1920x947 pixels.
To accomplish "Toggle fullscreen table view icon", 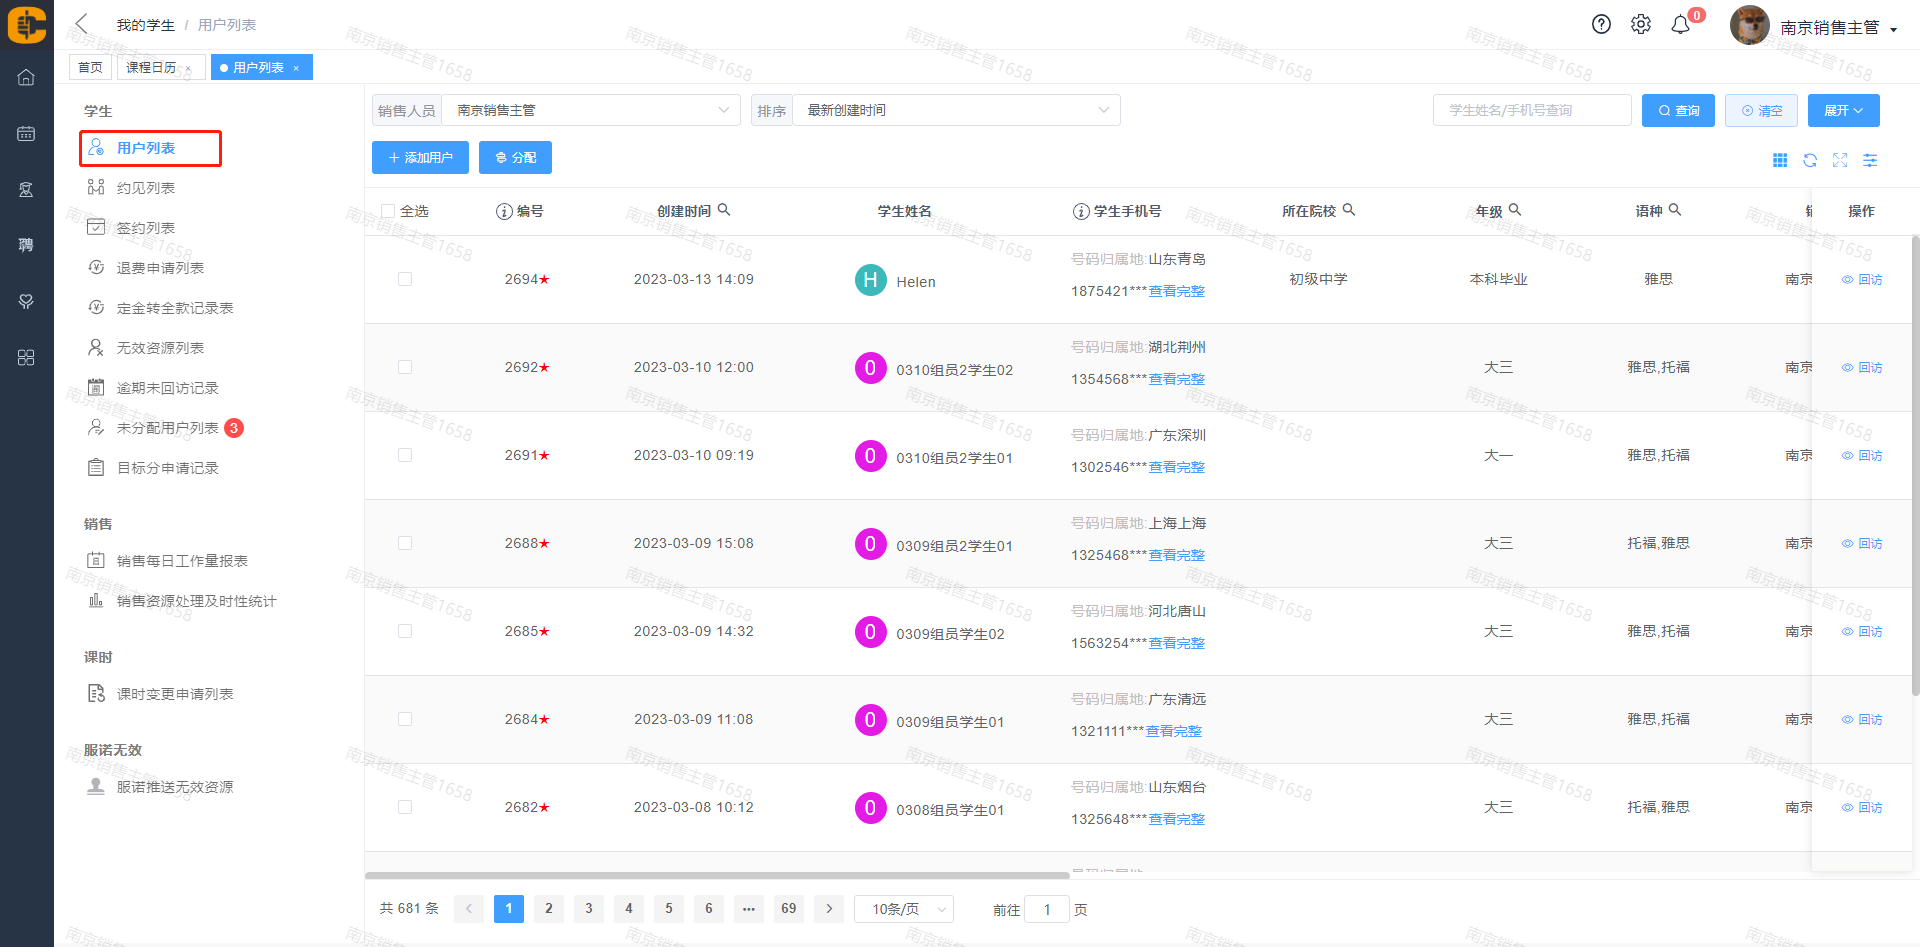I will tap(1840, 160).
